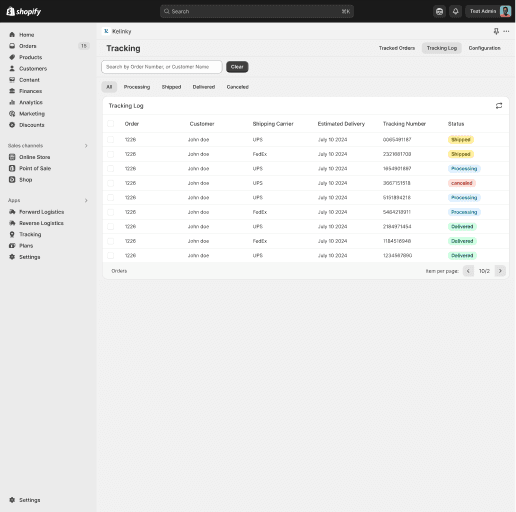This screenshot has height=512, width=516.
Task: Click the Kelinky app logo
Action: coord(106,31)
